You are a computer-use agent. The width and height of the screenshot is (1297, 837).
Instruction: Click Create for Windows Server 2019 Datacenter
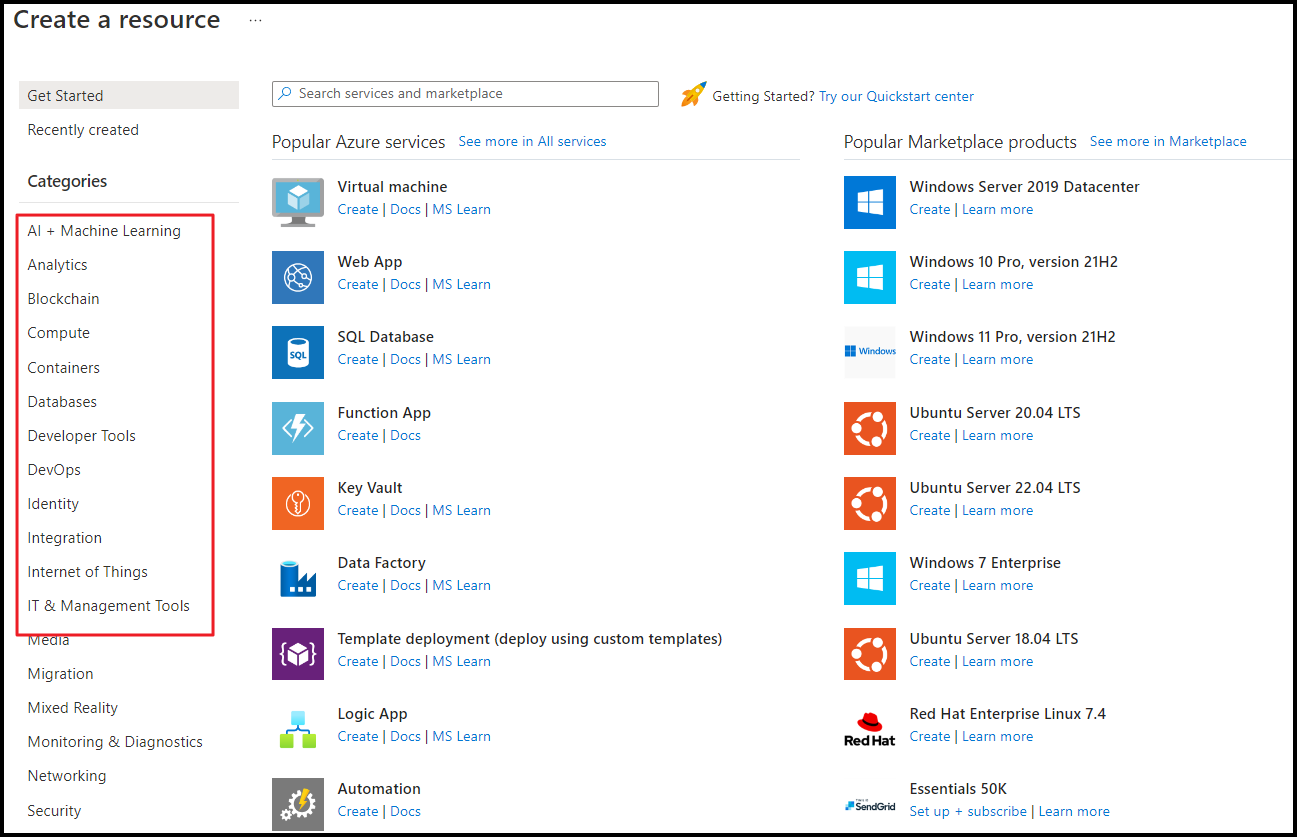tap(930, 209)
